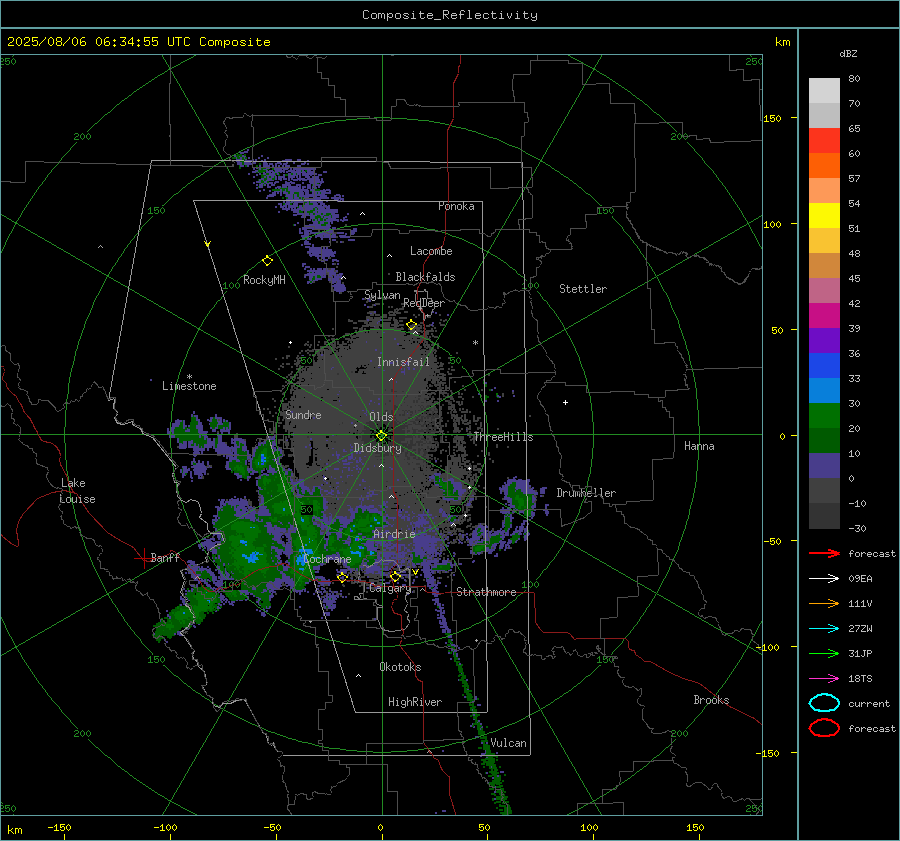
Task: Click the Limestone label
Action: (x=189, y=386)
